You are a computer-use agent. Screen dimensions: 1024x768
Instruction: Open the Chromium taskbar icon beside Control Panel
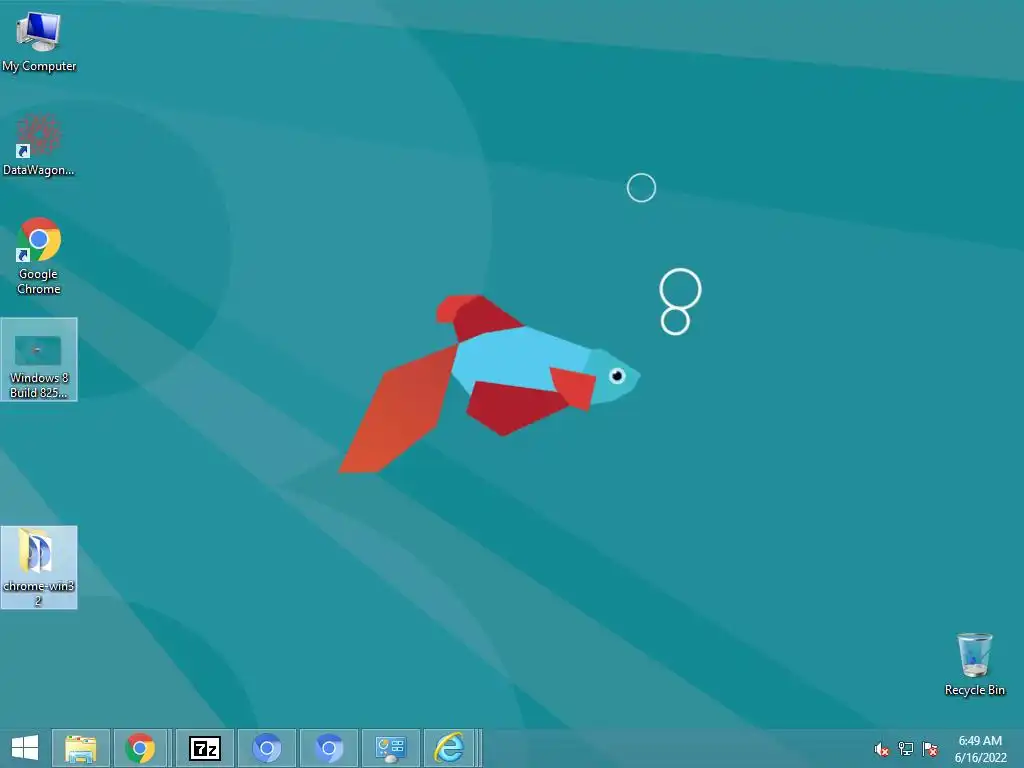328,748
